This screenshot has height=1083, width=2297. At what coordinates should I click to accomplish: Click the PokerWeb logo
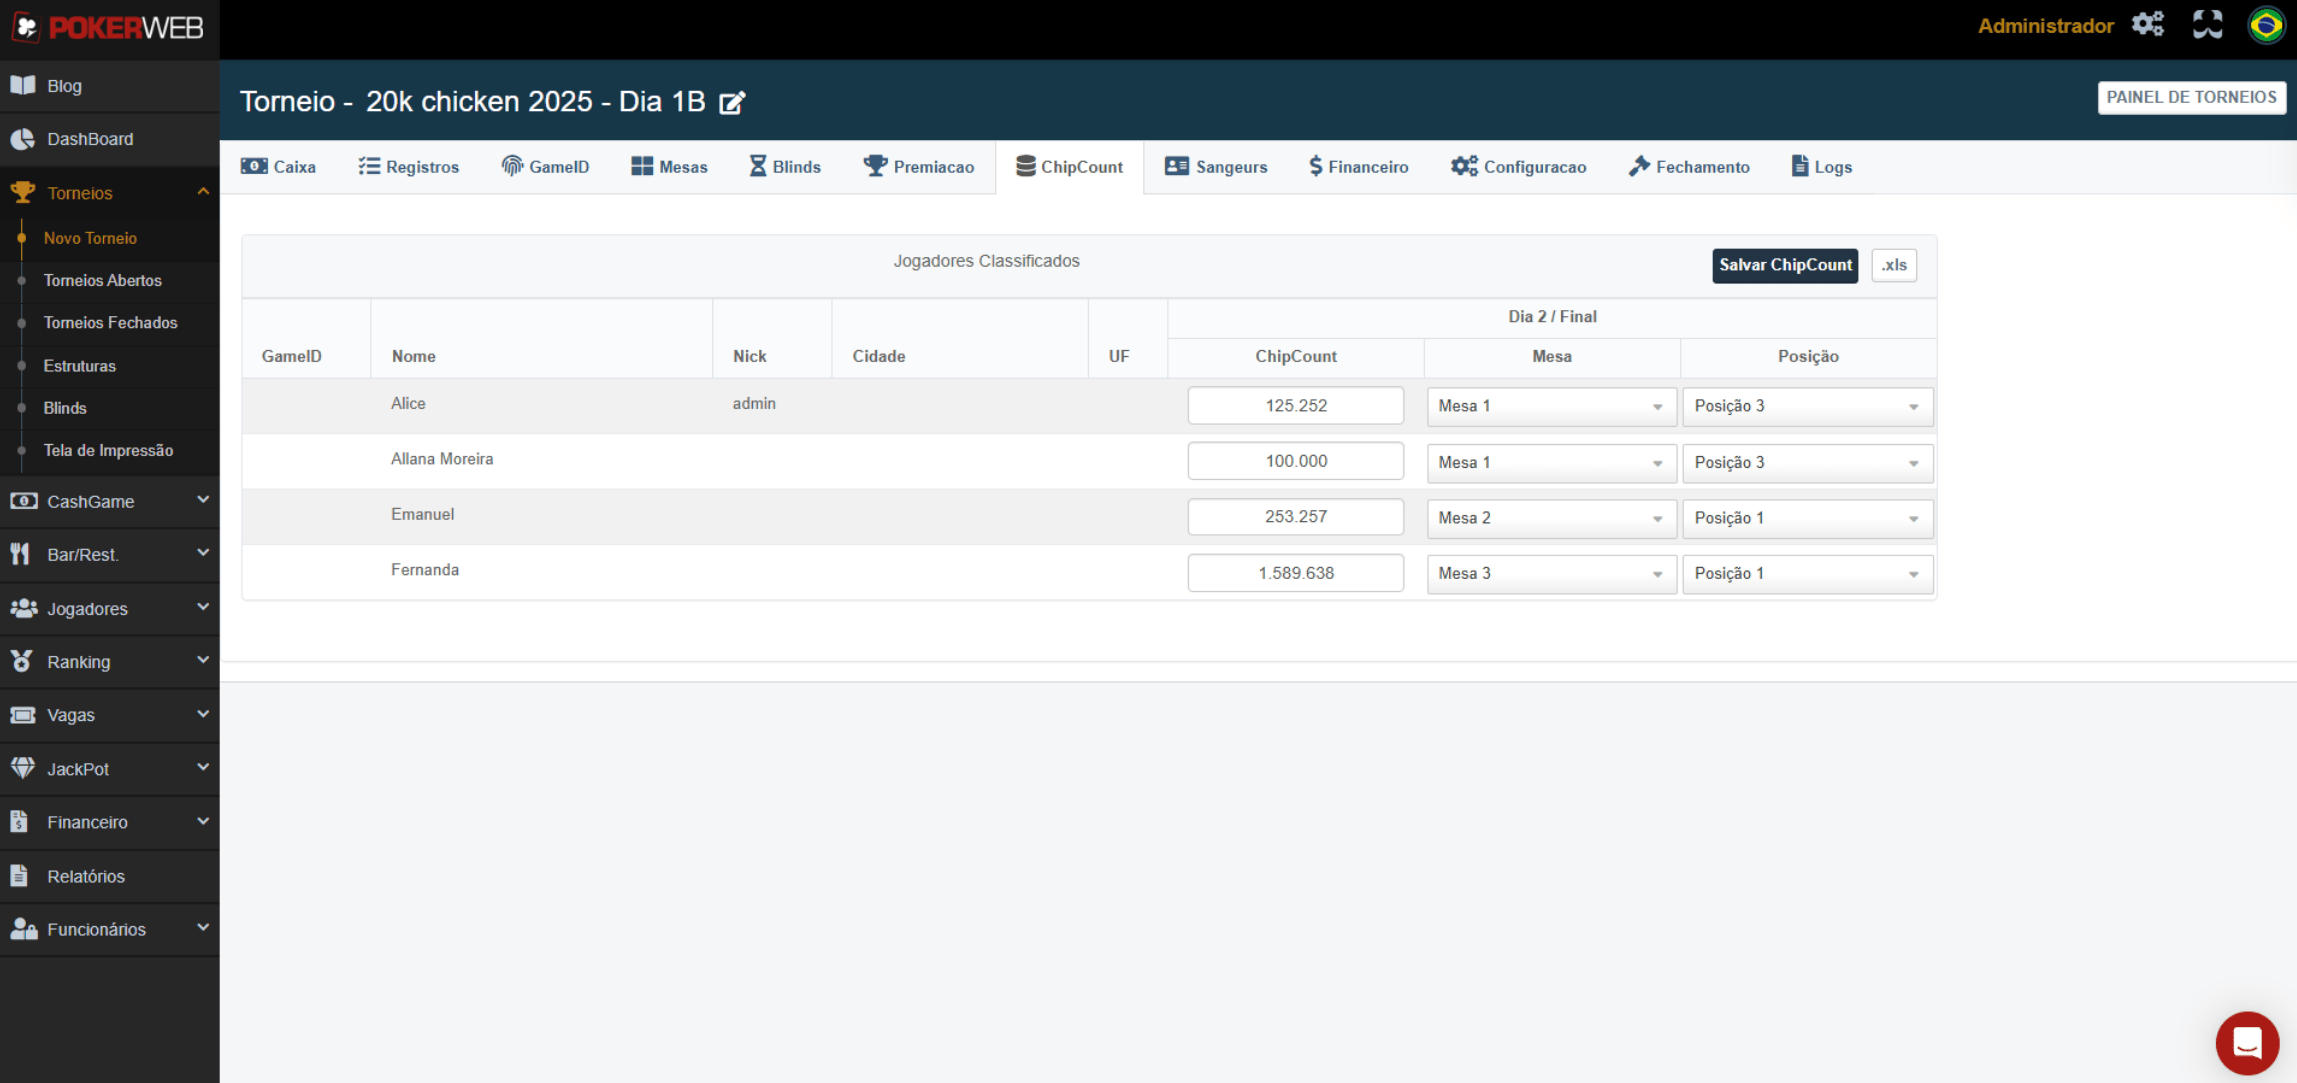(x=109, y=28)
